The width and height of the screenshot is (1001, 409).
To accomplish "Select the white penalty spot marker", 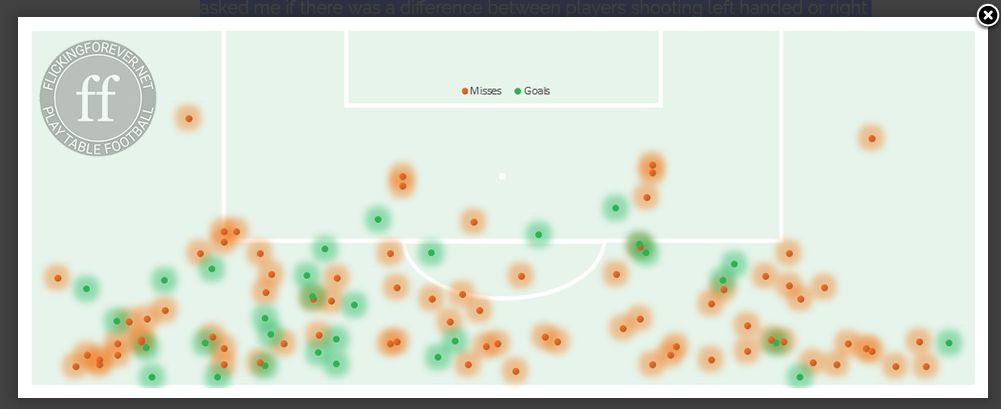I will coord(502,176).
